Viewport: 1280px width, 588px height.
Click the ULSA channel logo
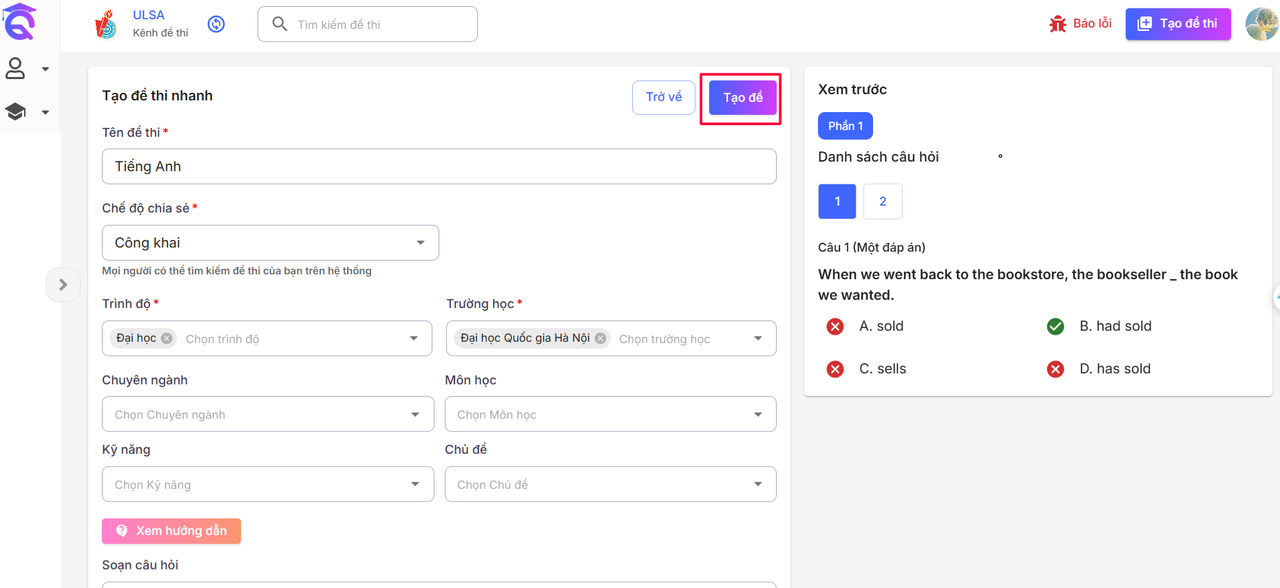click(105, 24)
